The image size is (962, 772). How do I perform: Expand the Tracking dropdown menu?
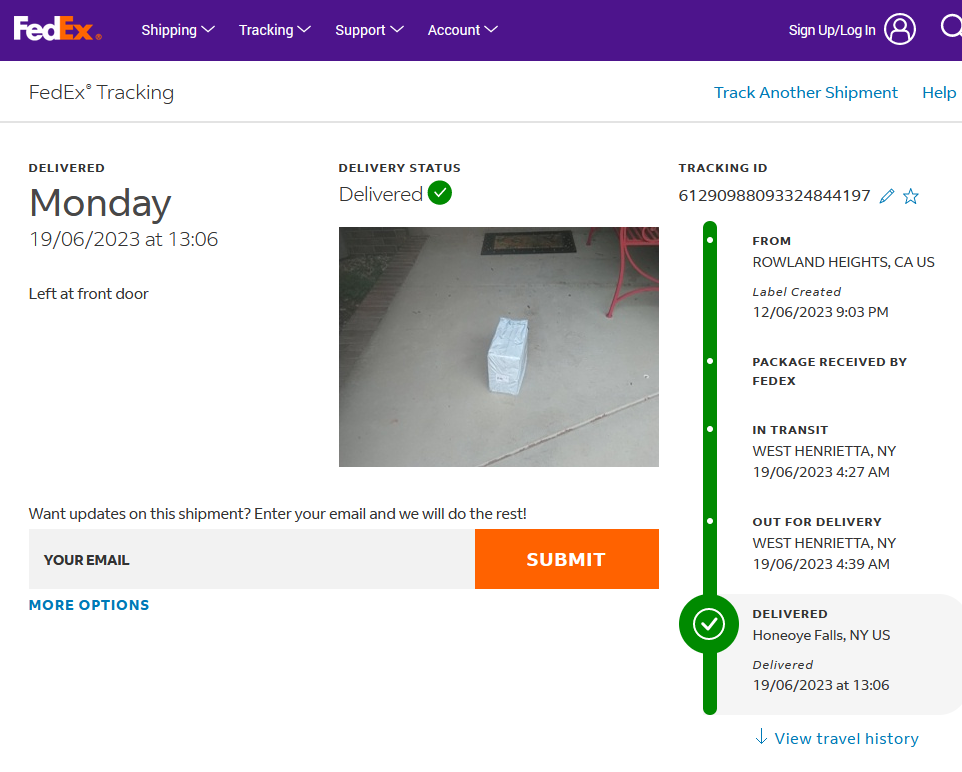point(275,30)
